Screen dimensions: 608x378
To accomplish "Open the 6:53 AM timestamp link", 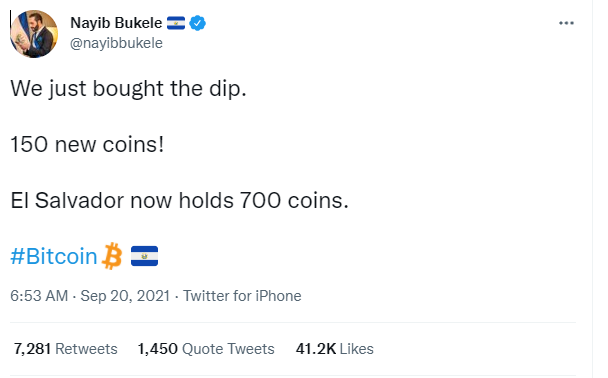I will click(x=39, y=296).
